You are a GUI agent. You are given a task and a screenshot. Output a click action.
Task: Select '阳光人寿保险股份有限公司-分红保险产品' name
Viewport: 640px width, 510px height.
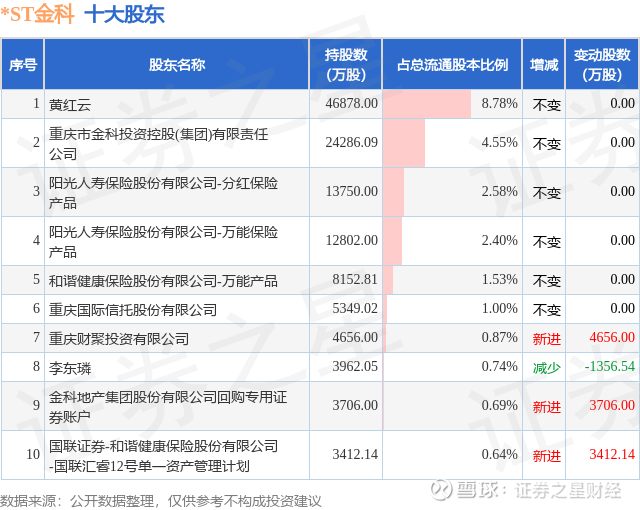coord(163,192)
